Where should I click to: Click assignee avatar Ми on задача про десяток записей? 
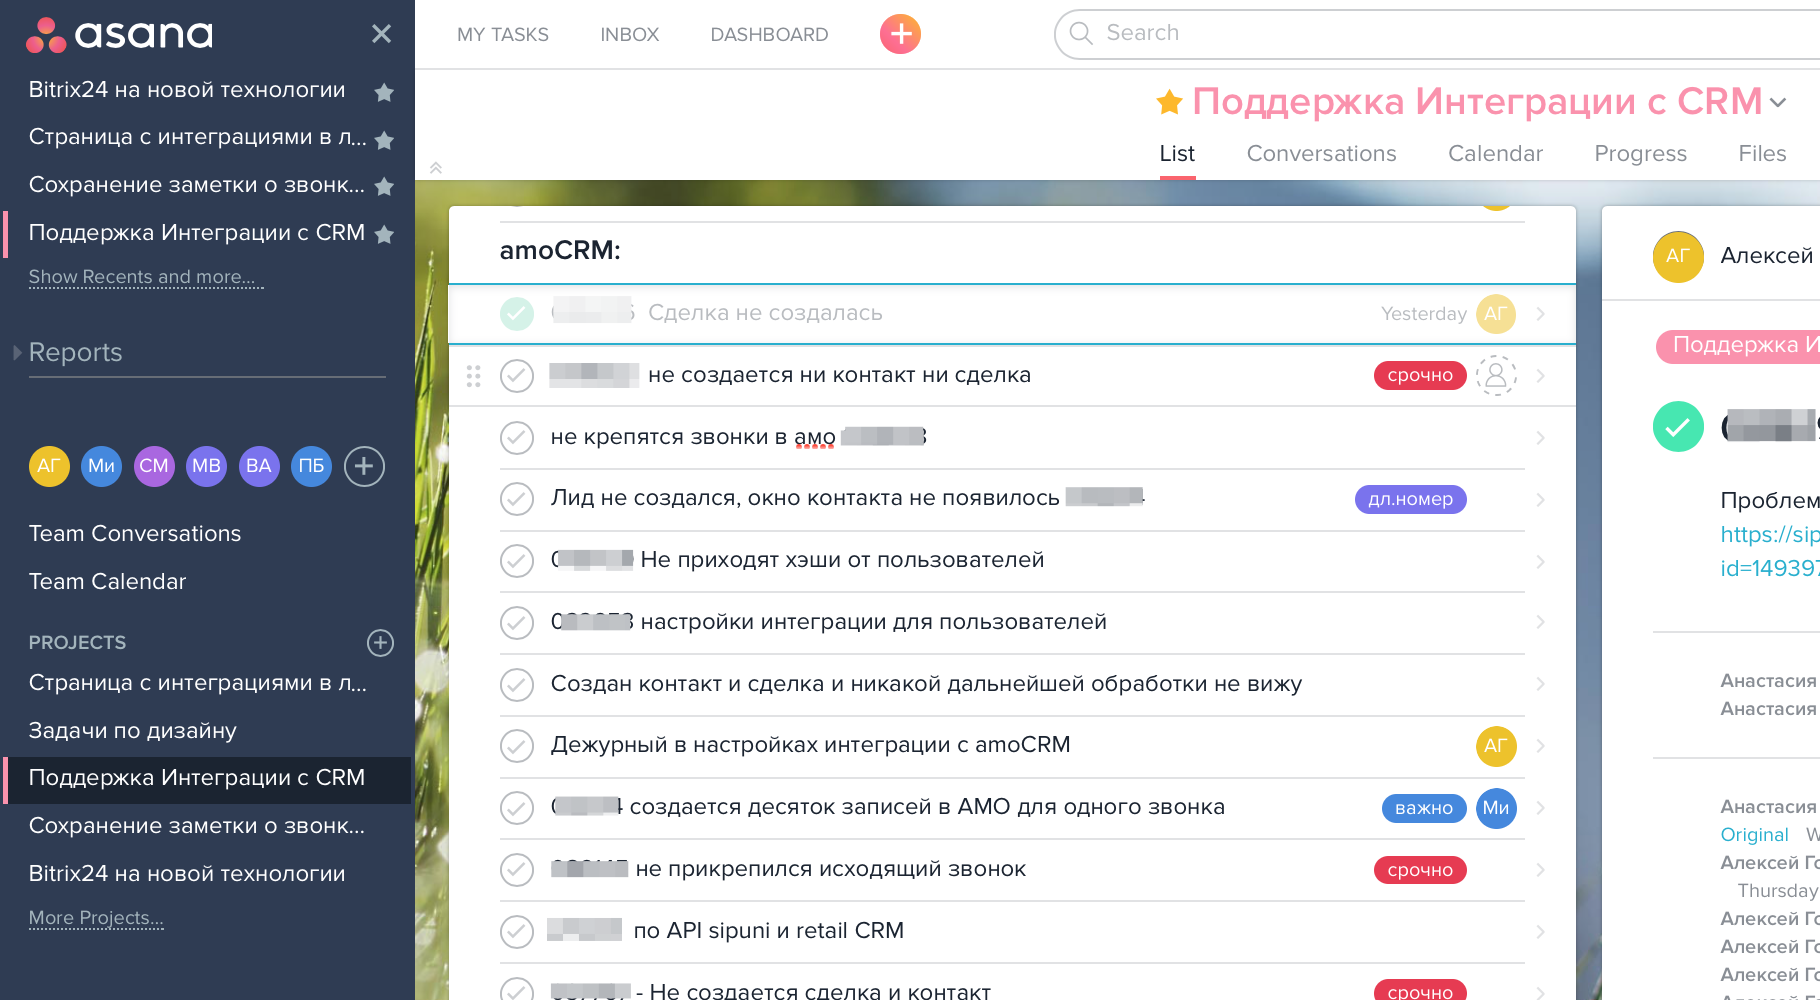[1495, 808]
